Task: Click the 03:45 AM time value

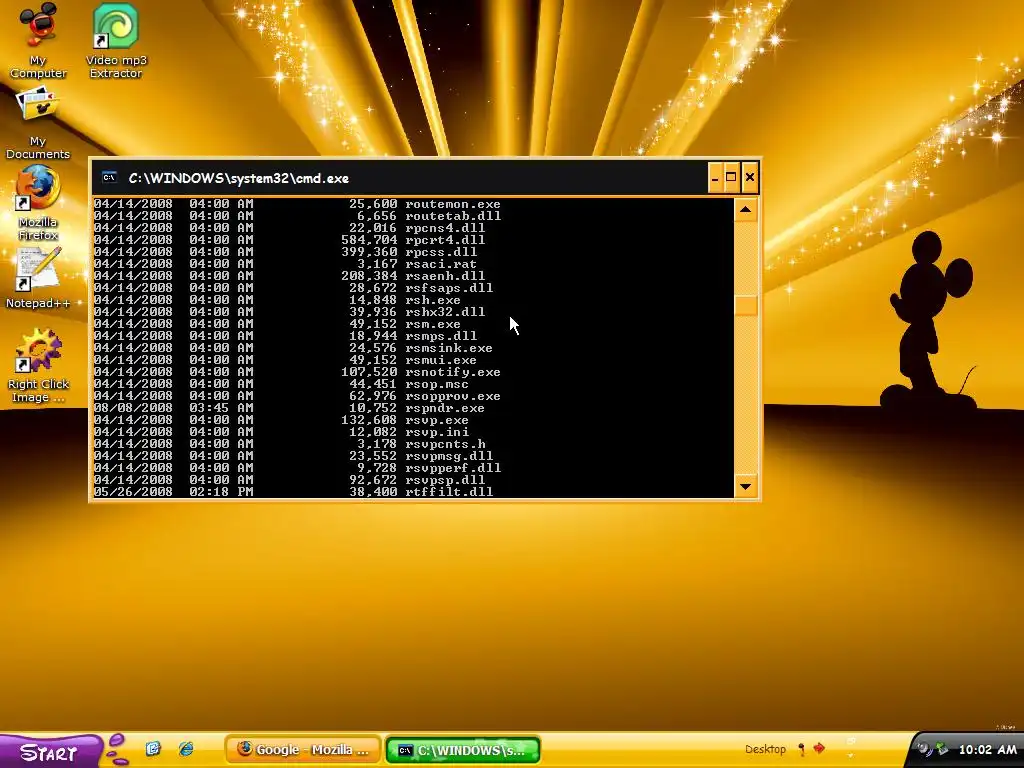Action: [221, 408]
